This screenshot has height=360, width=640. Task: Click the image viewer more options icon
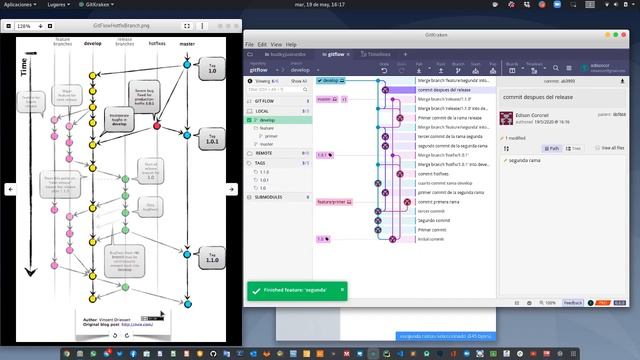click(202, 26)
